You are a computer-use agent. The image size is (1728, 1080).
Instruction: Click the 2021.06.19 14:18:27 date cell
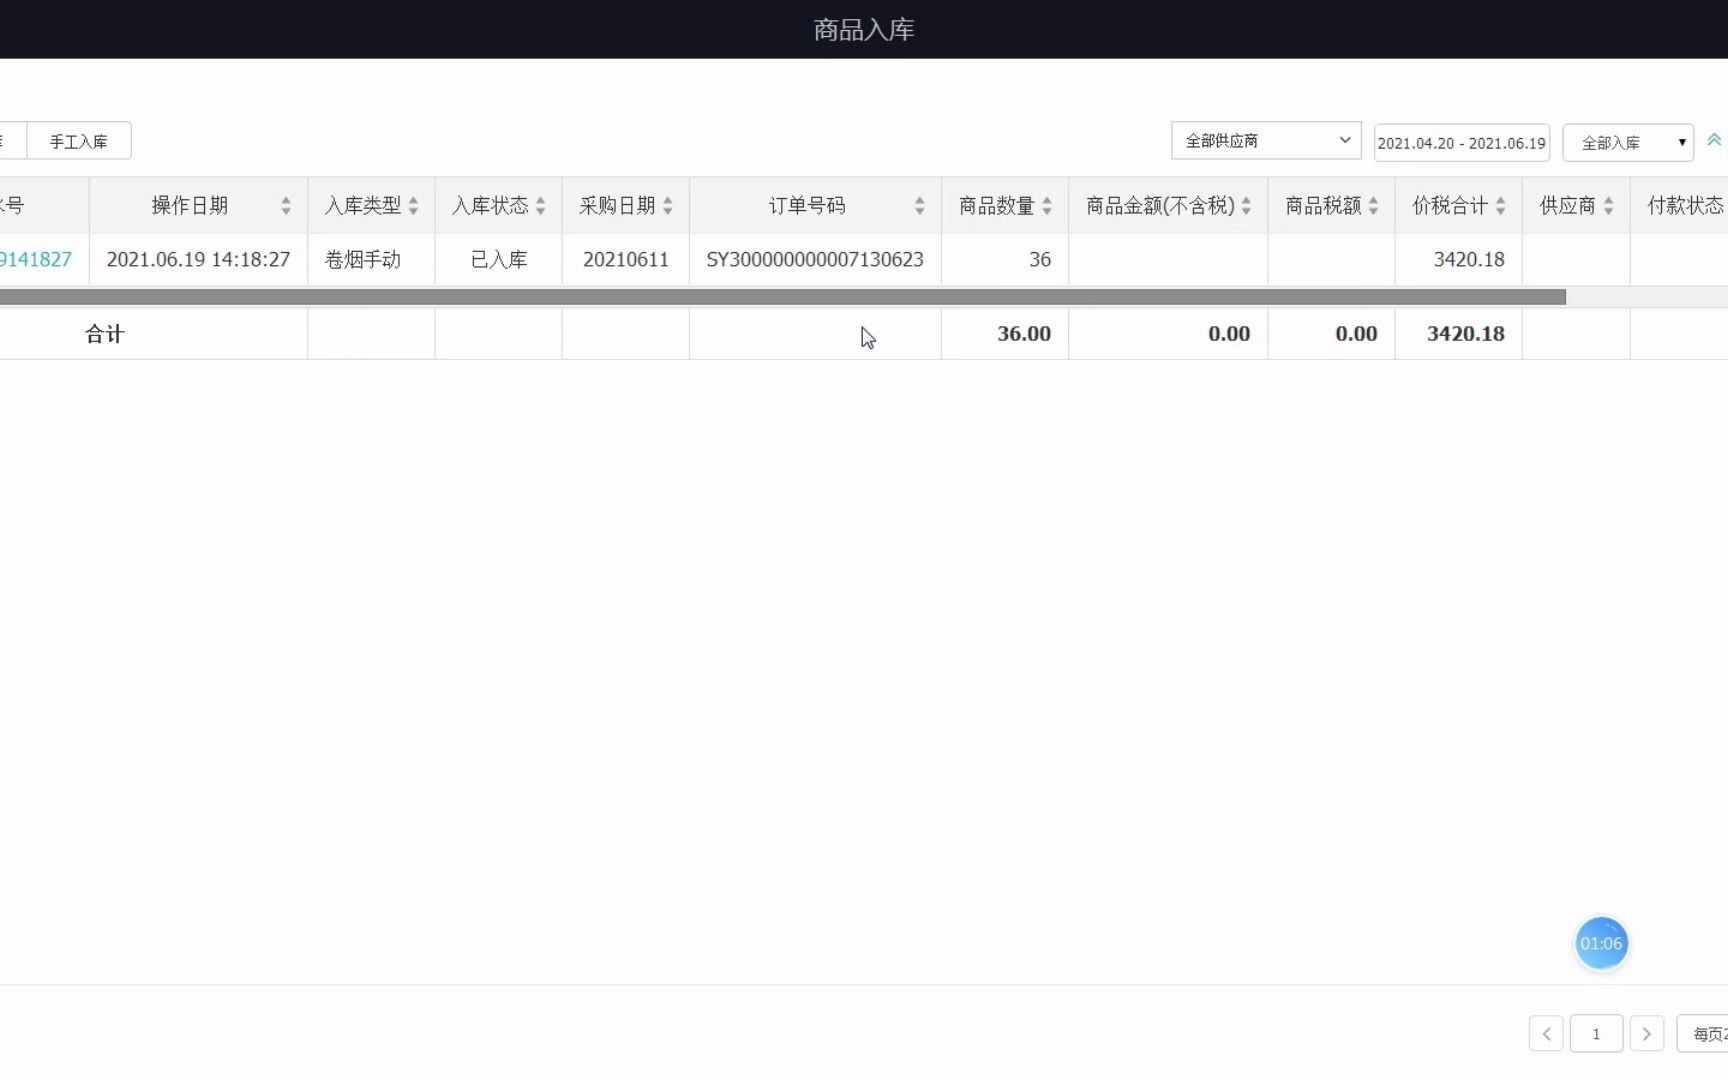[198, 259]
